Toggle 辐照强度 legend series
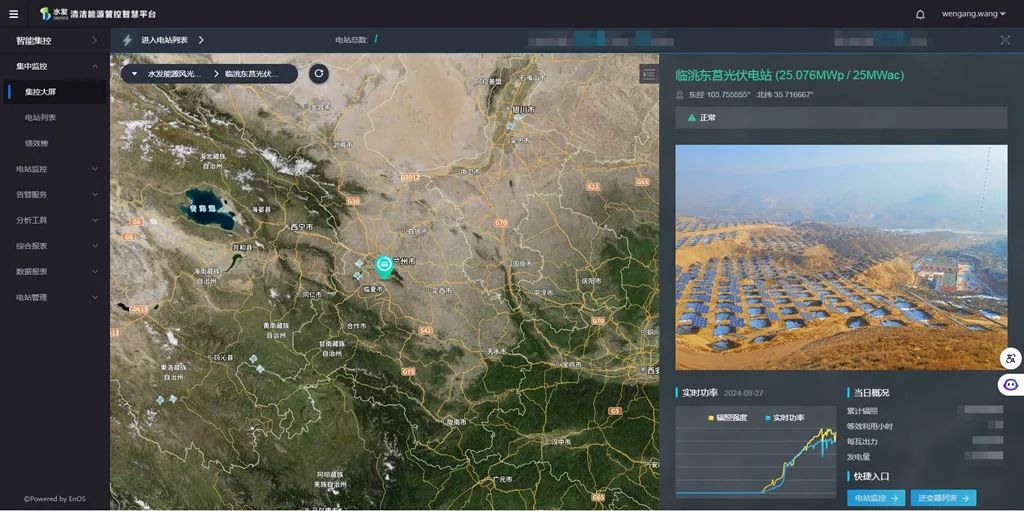Screen dimensions: 1024x511 point(727,418)
